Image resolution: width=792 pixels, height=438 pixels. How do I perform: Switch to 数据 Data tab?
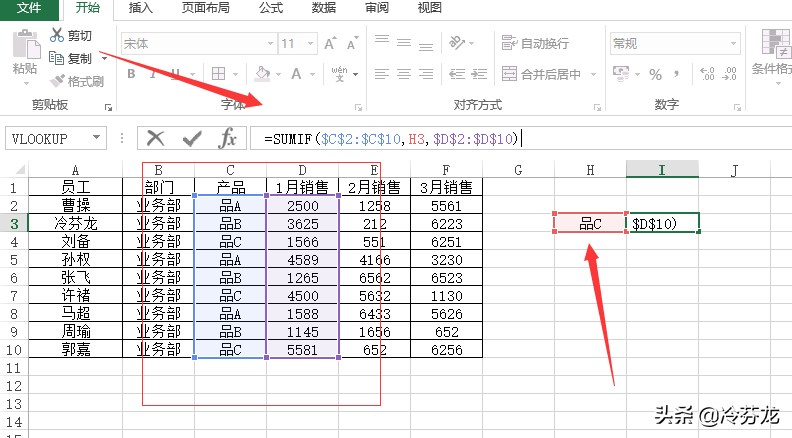pos(324,8)
